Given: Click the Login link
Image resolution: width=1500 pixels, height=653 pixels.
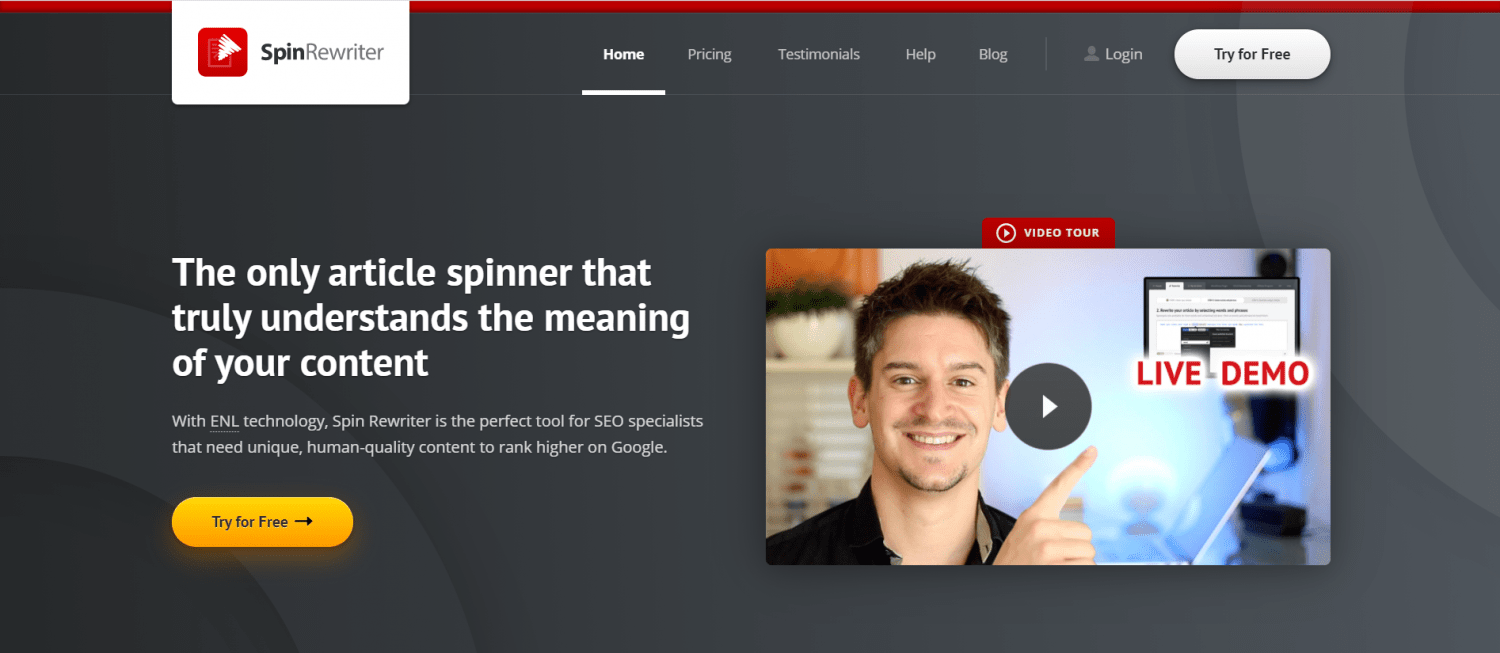Looking at the screenshot, I should 1123,54.
